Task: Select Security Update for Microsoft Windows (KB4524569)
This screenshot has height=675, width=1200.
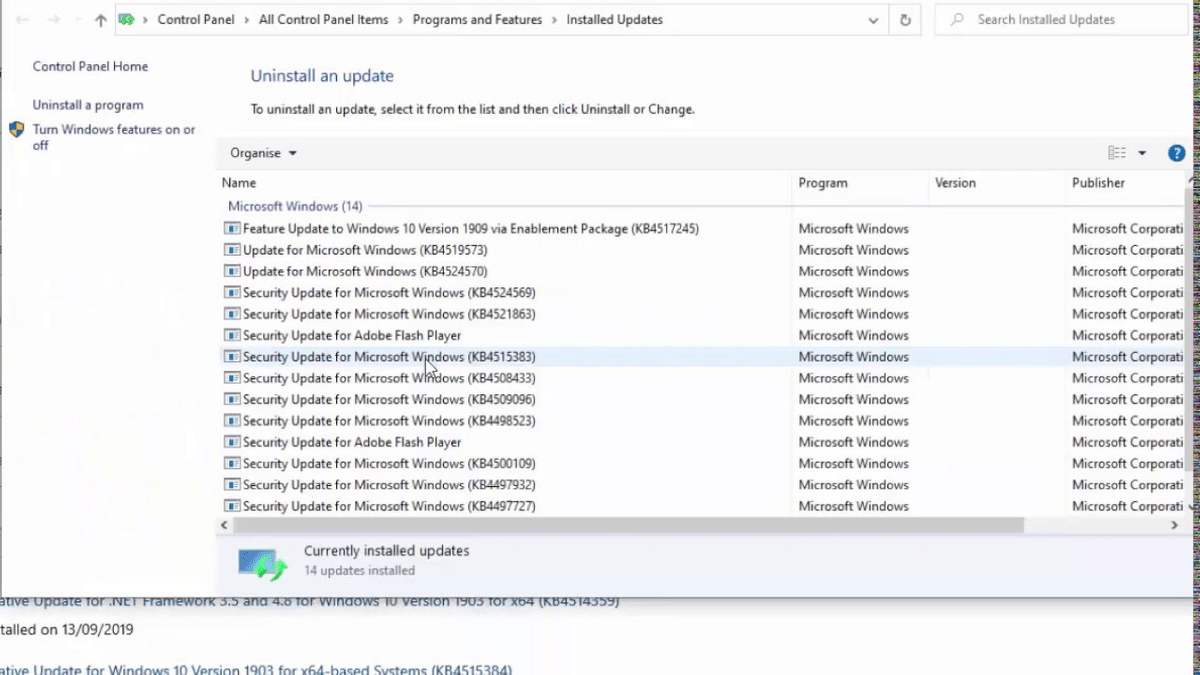Action: tap(389, 293)
